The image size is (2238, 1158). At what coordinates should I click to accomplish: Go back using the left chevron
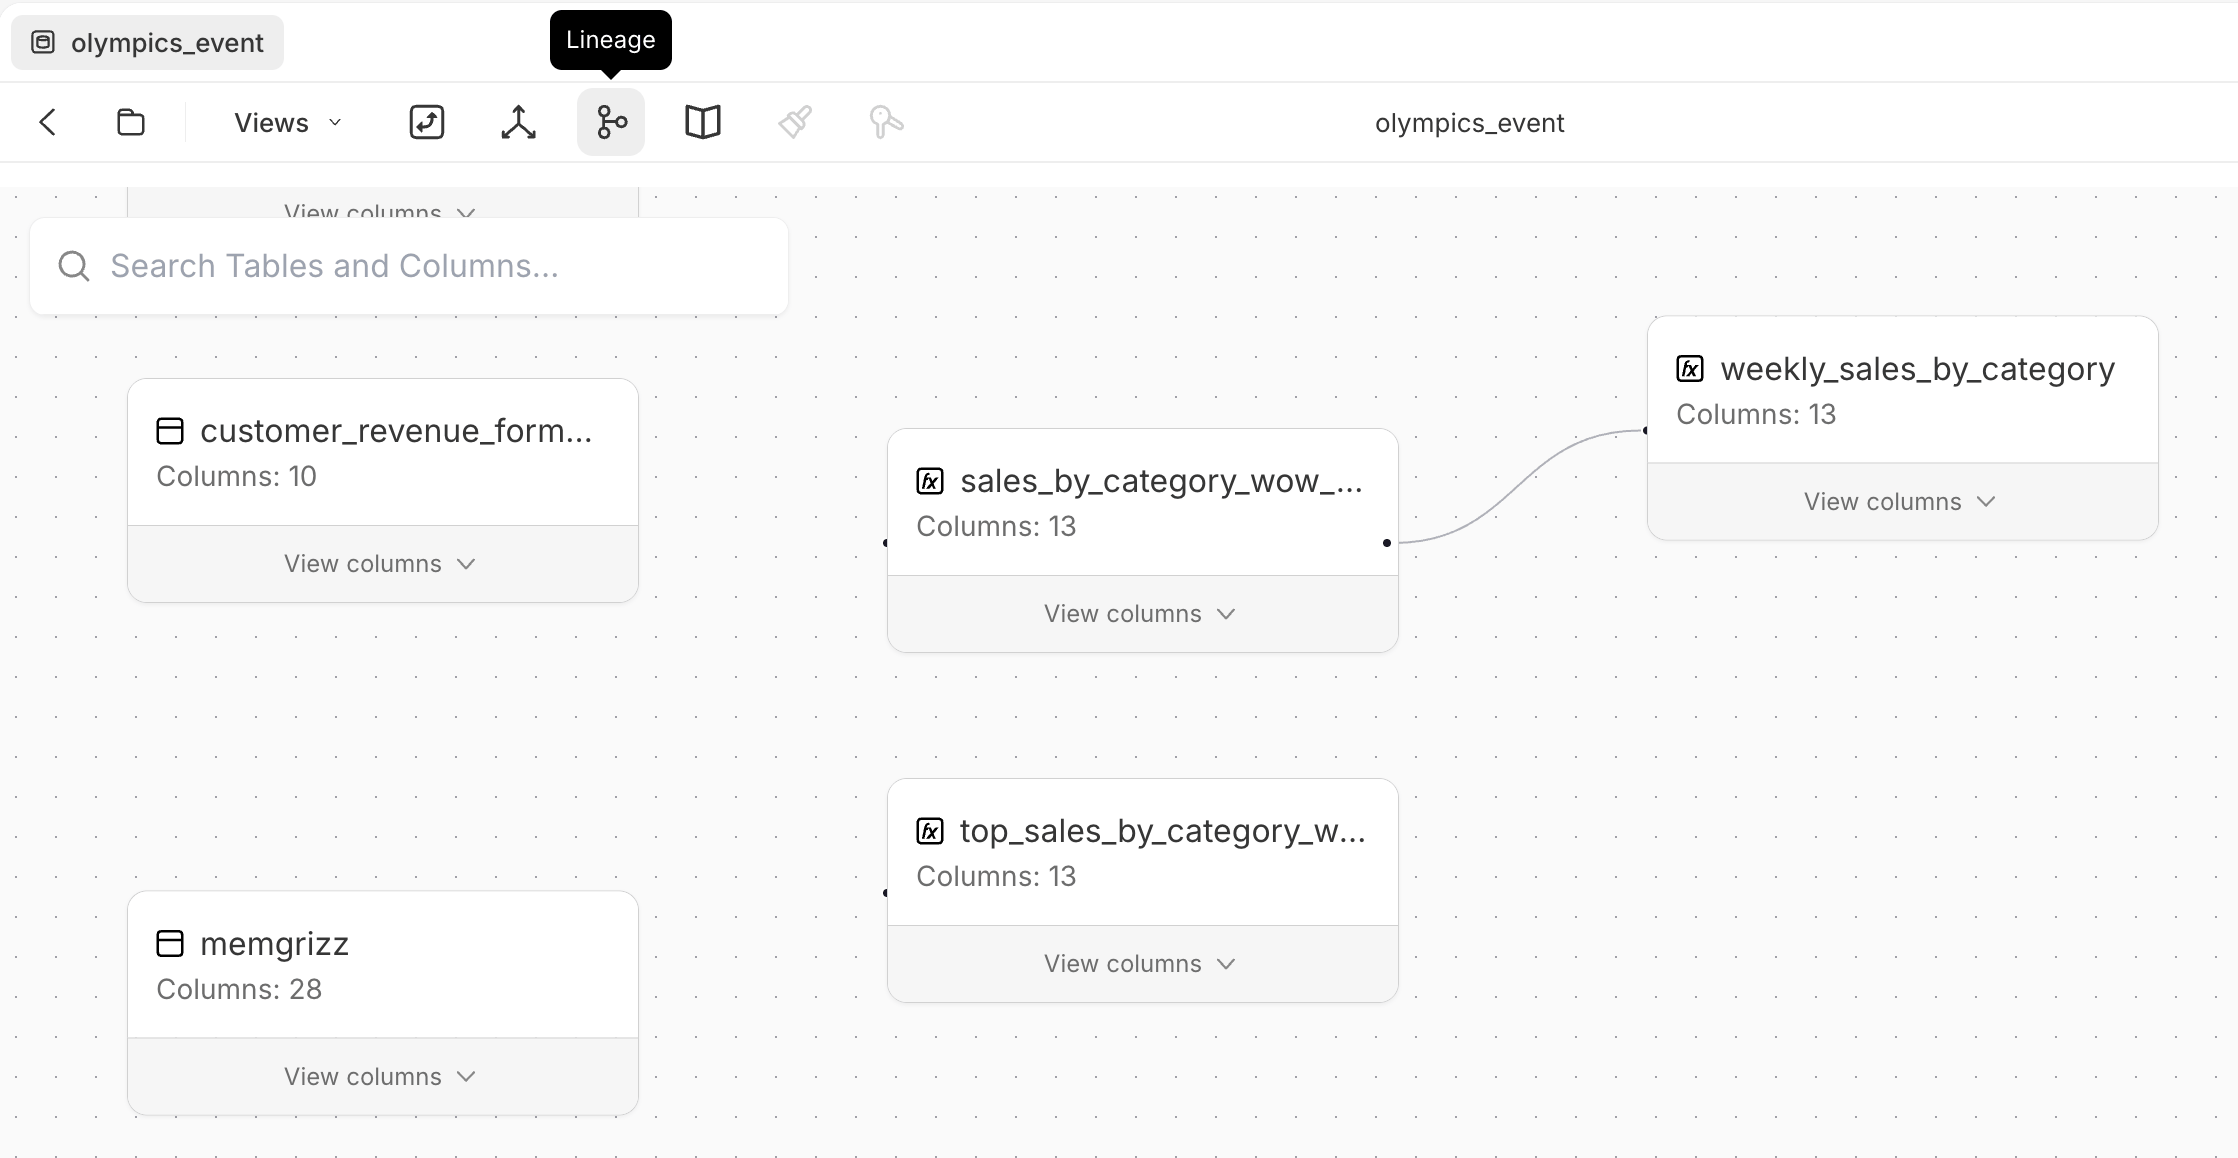coord(47,122)
